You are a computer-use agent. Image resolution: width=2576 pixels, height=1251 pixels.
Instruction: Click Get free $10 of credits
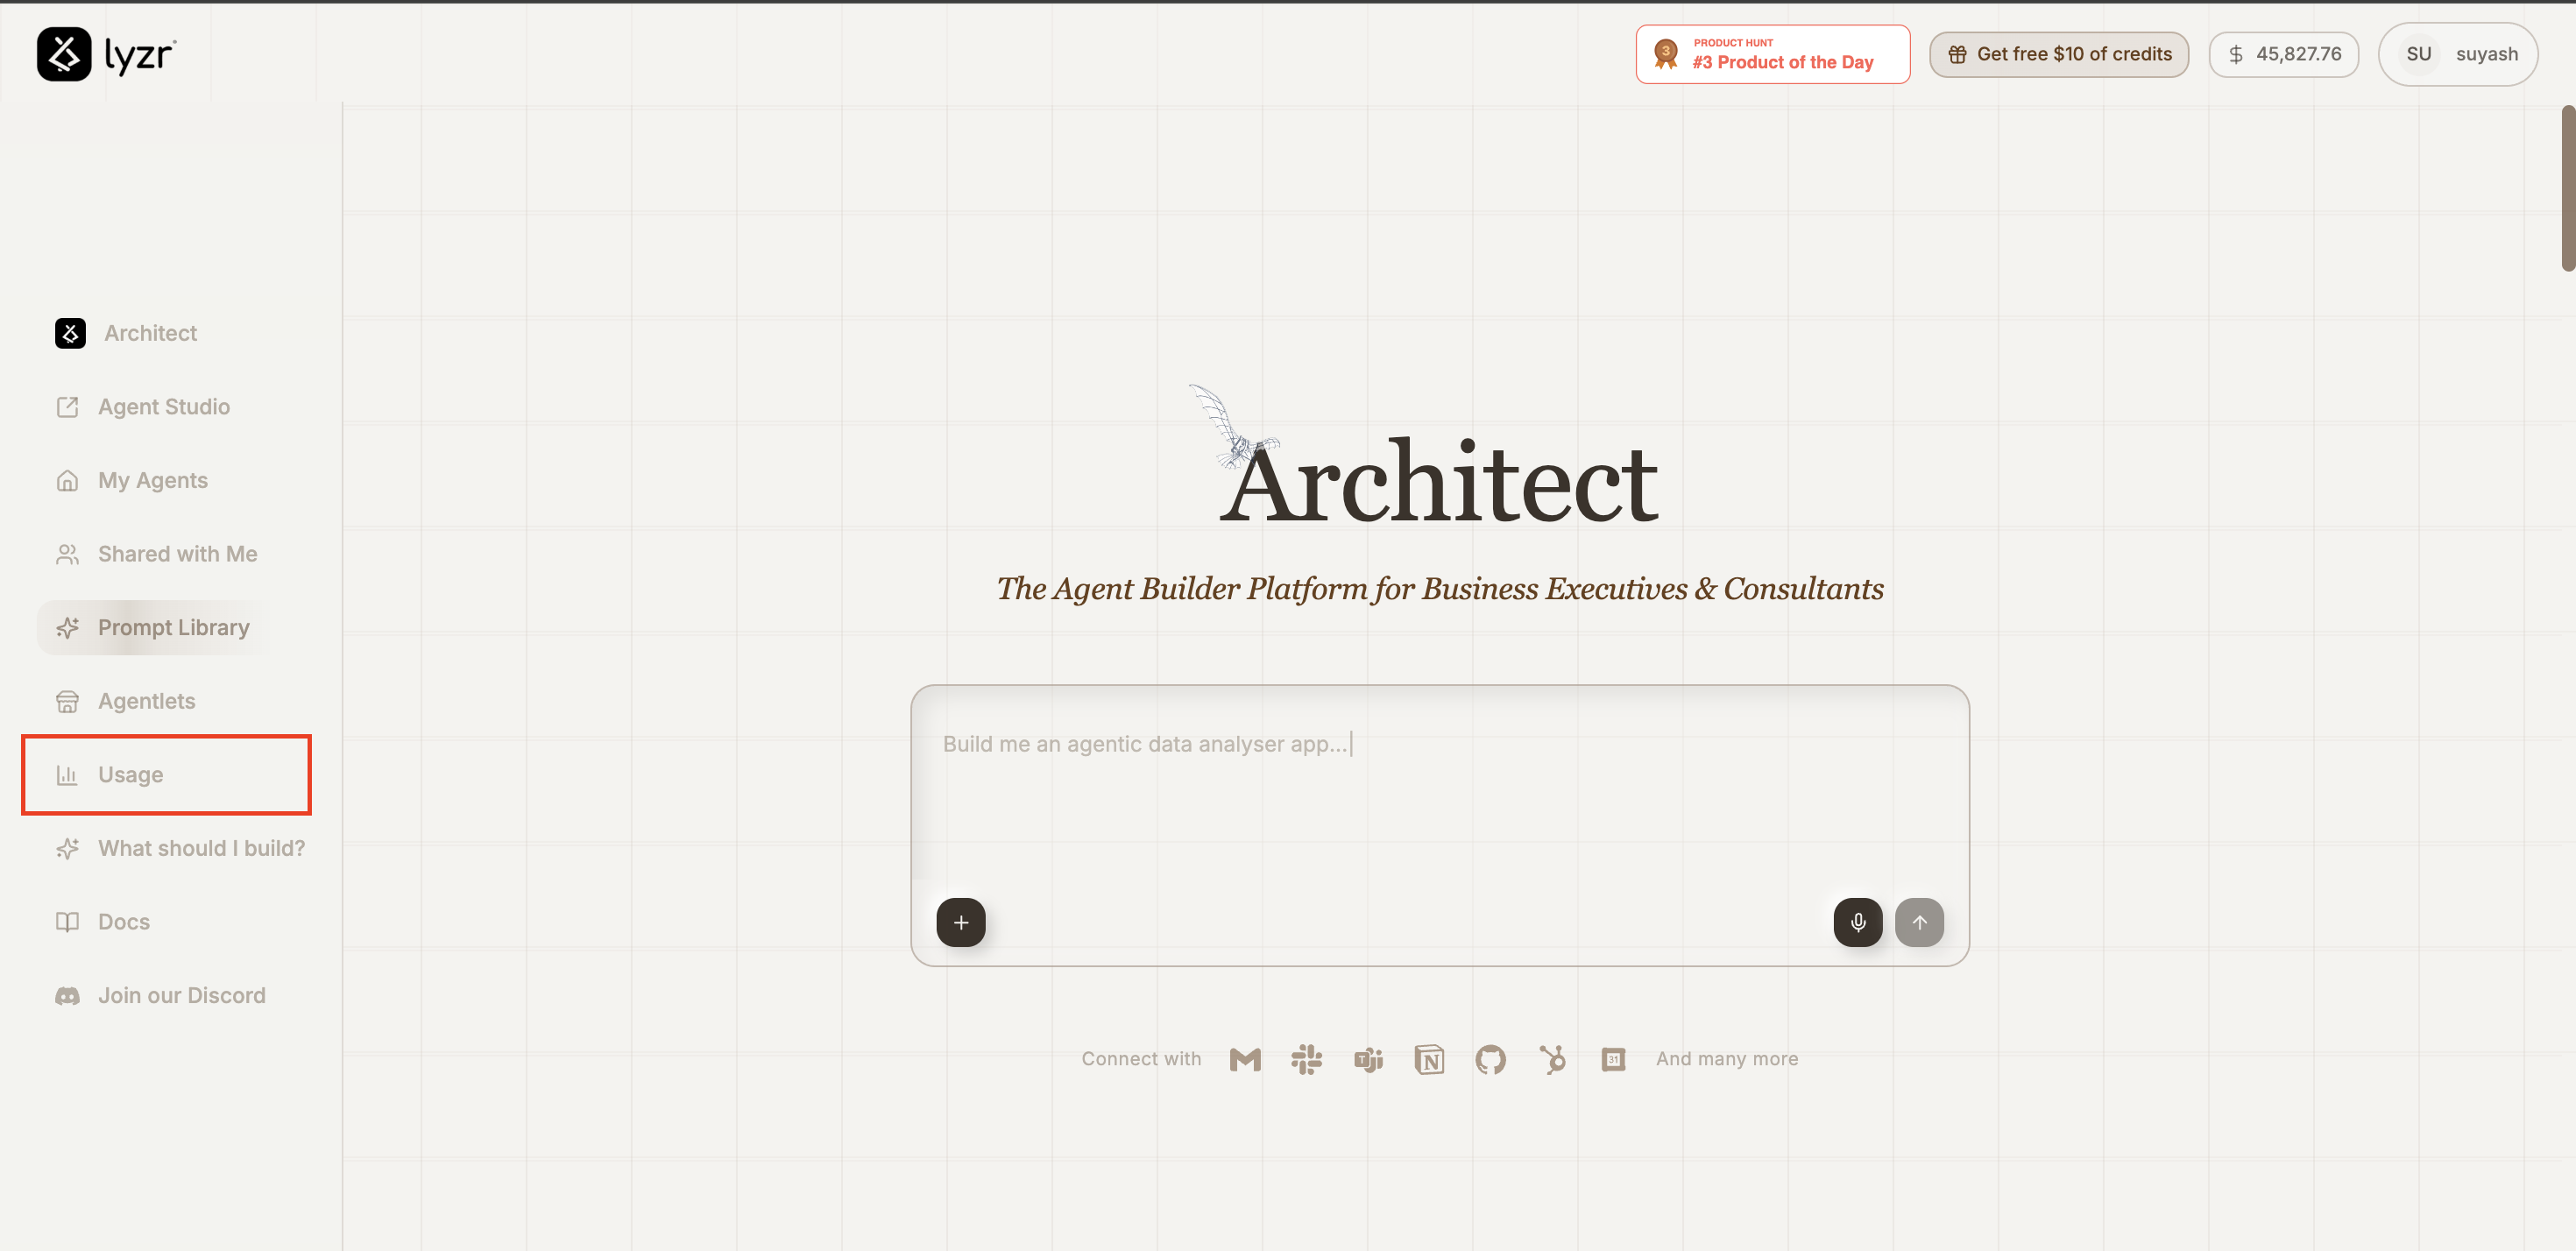tap(2059, 54)
